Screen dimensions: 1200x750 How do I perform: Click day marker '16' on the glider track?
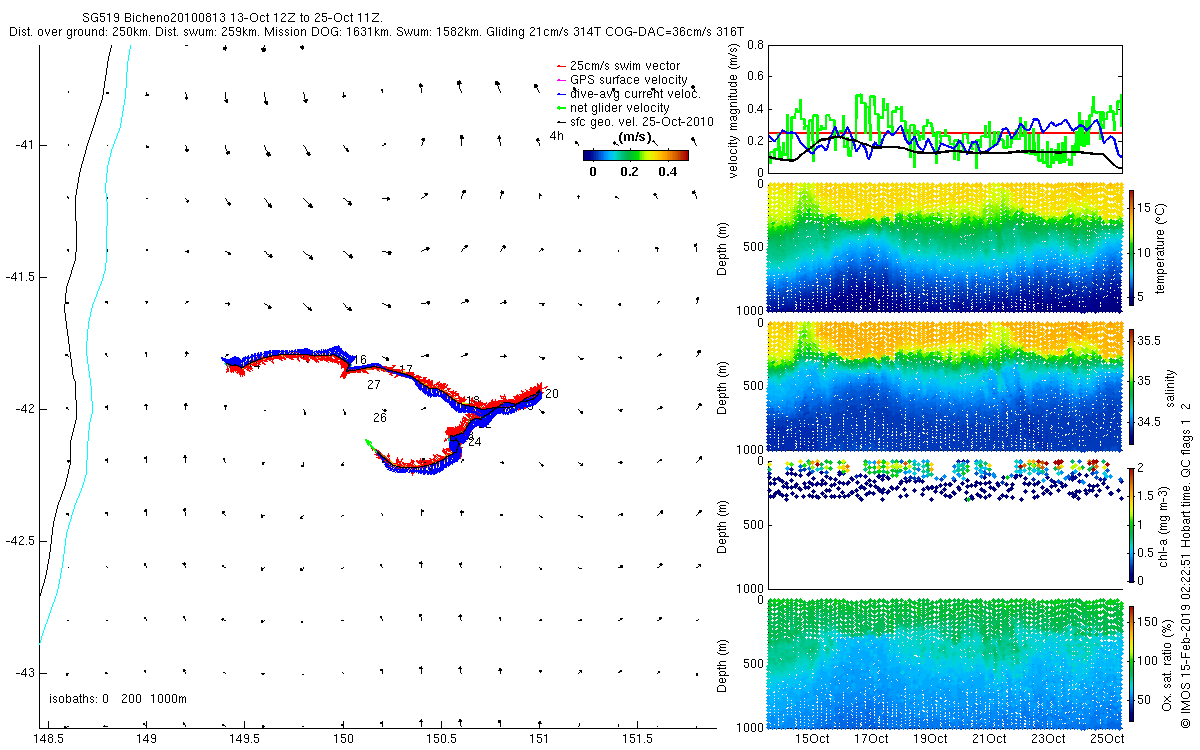click(360, 360)
